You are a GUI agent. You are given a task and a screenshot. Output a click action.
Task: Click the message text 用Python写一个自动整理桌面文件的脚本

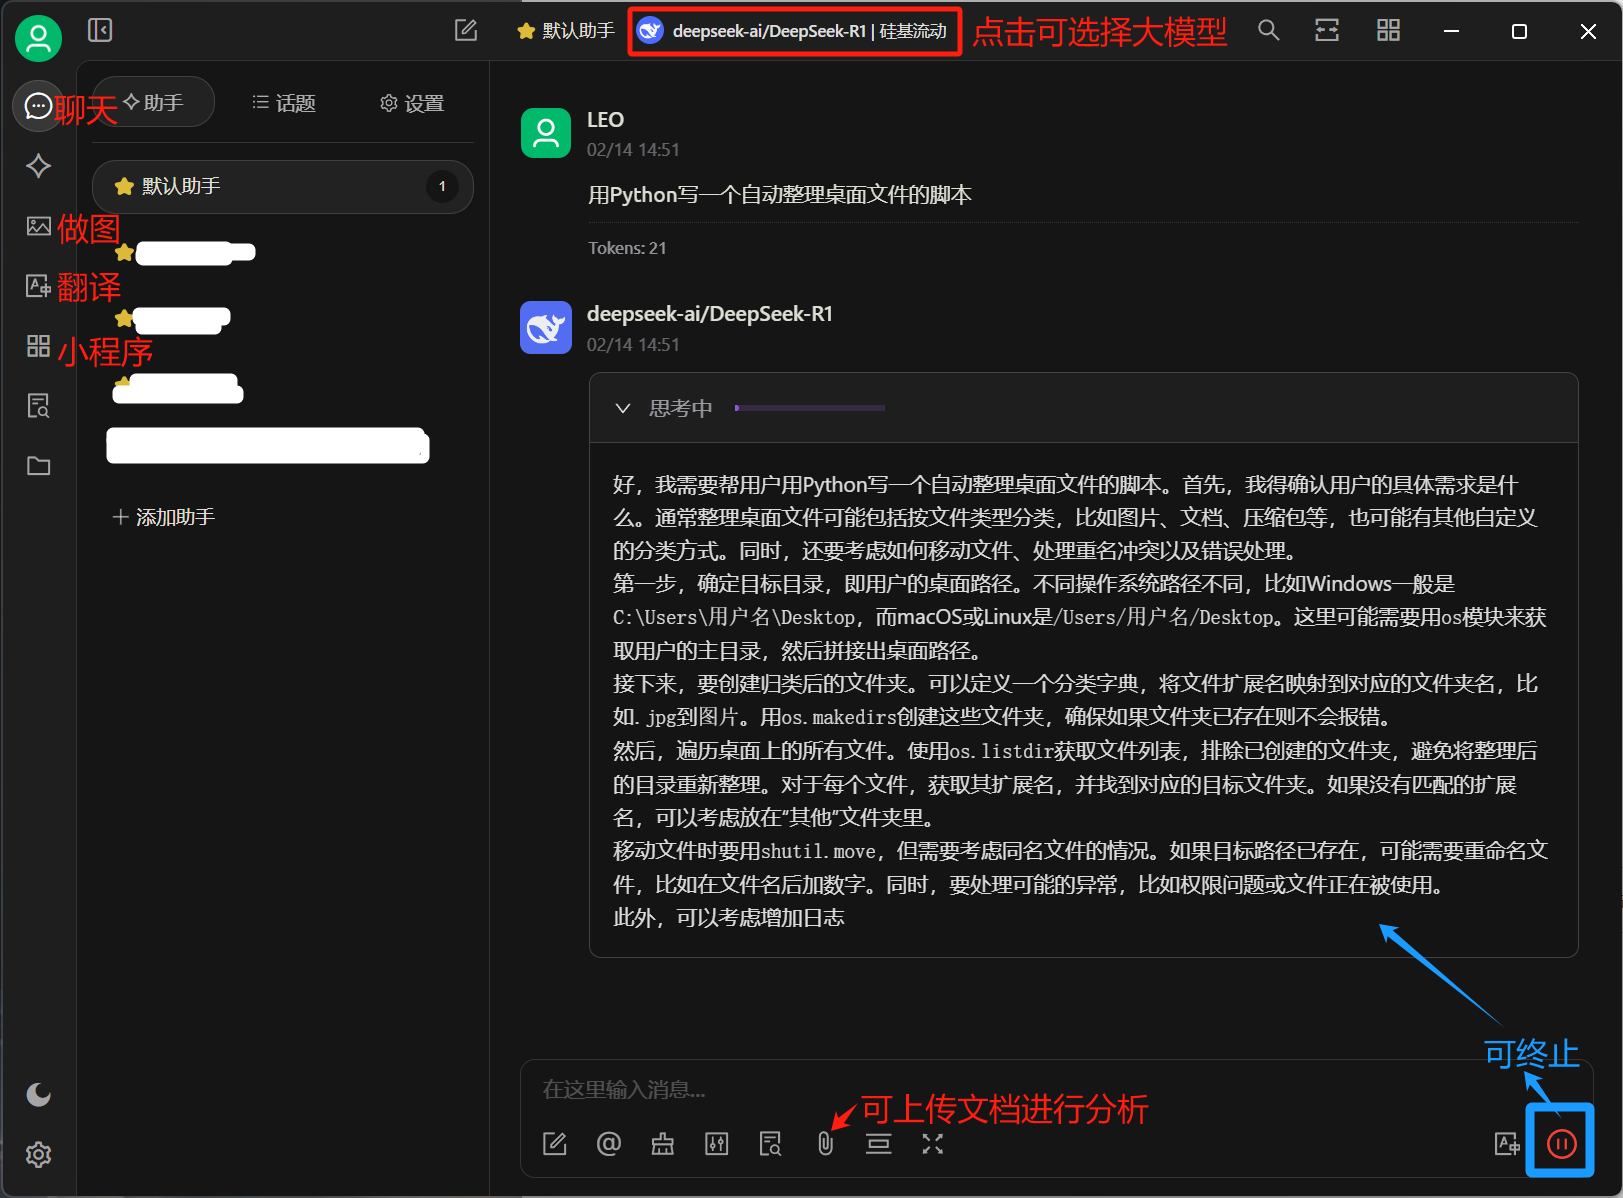pos(780,194)
